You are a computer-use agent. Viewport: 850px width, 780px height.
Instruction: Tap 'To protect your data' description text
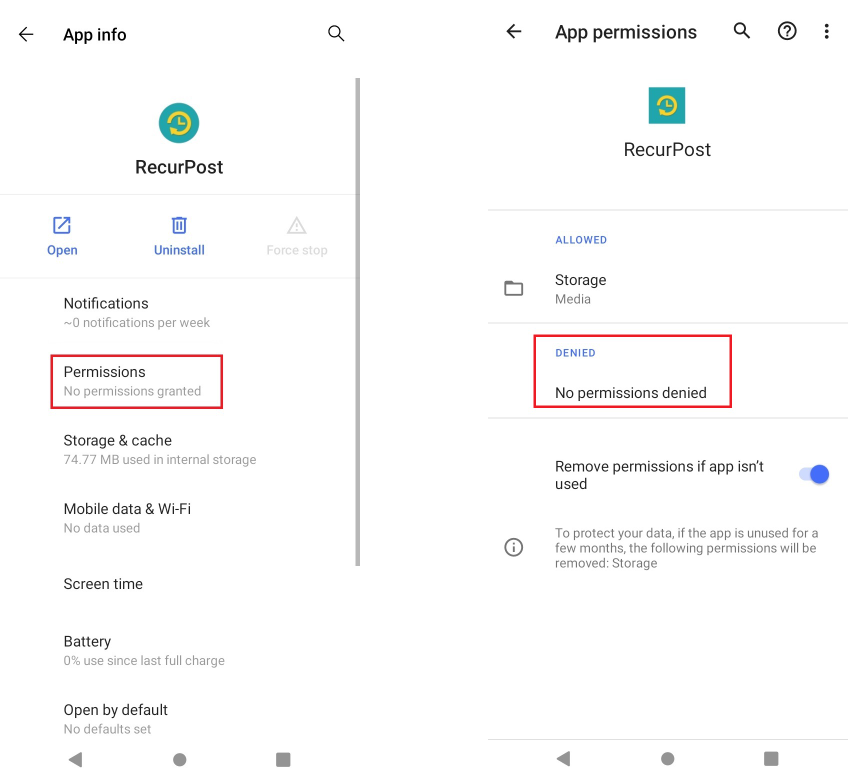point(686,548)
